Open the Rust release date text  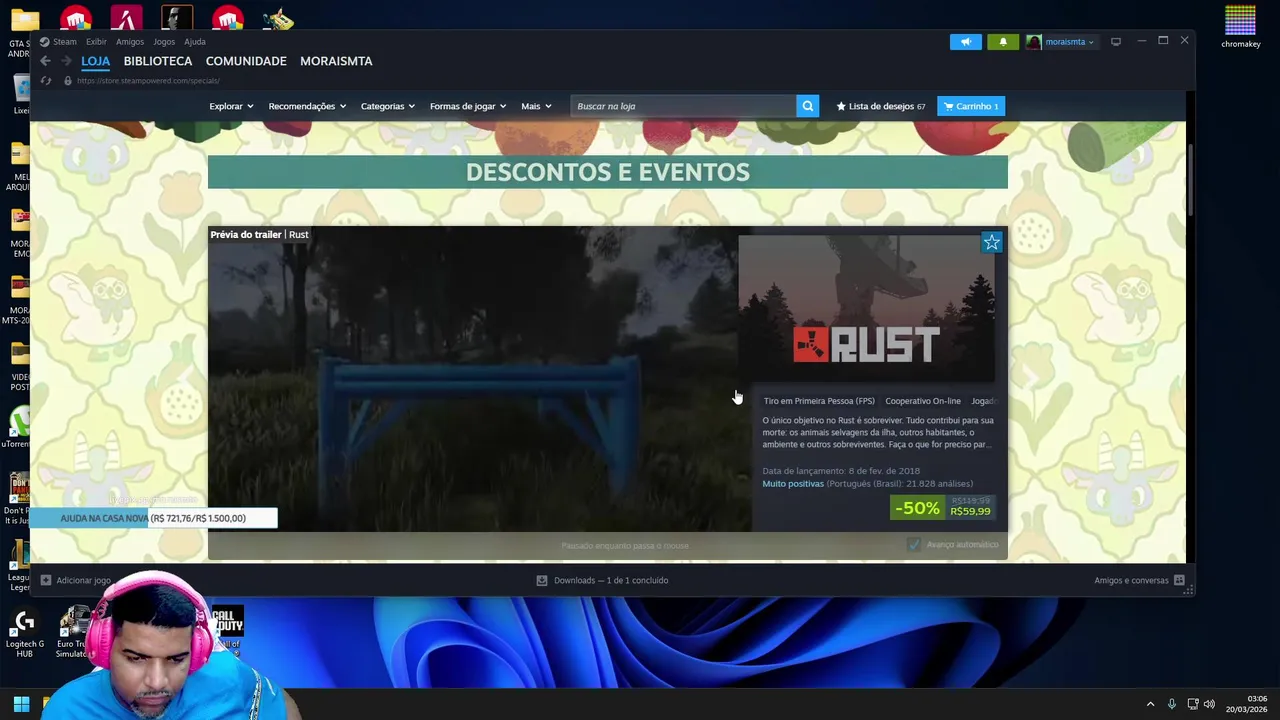841,471
